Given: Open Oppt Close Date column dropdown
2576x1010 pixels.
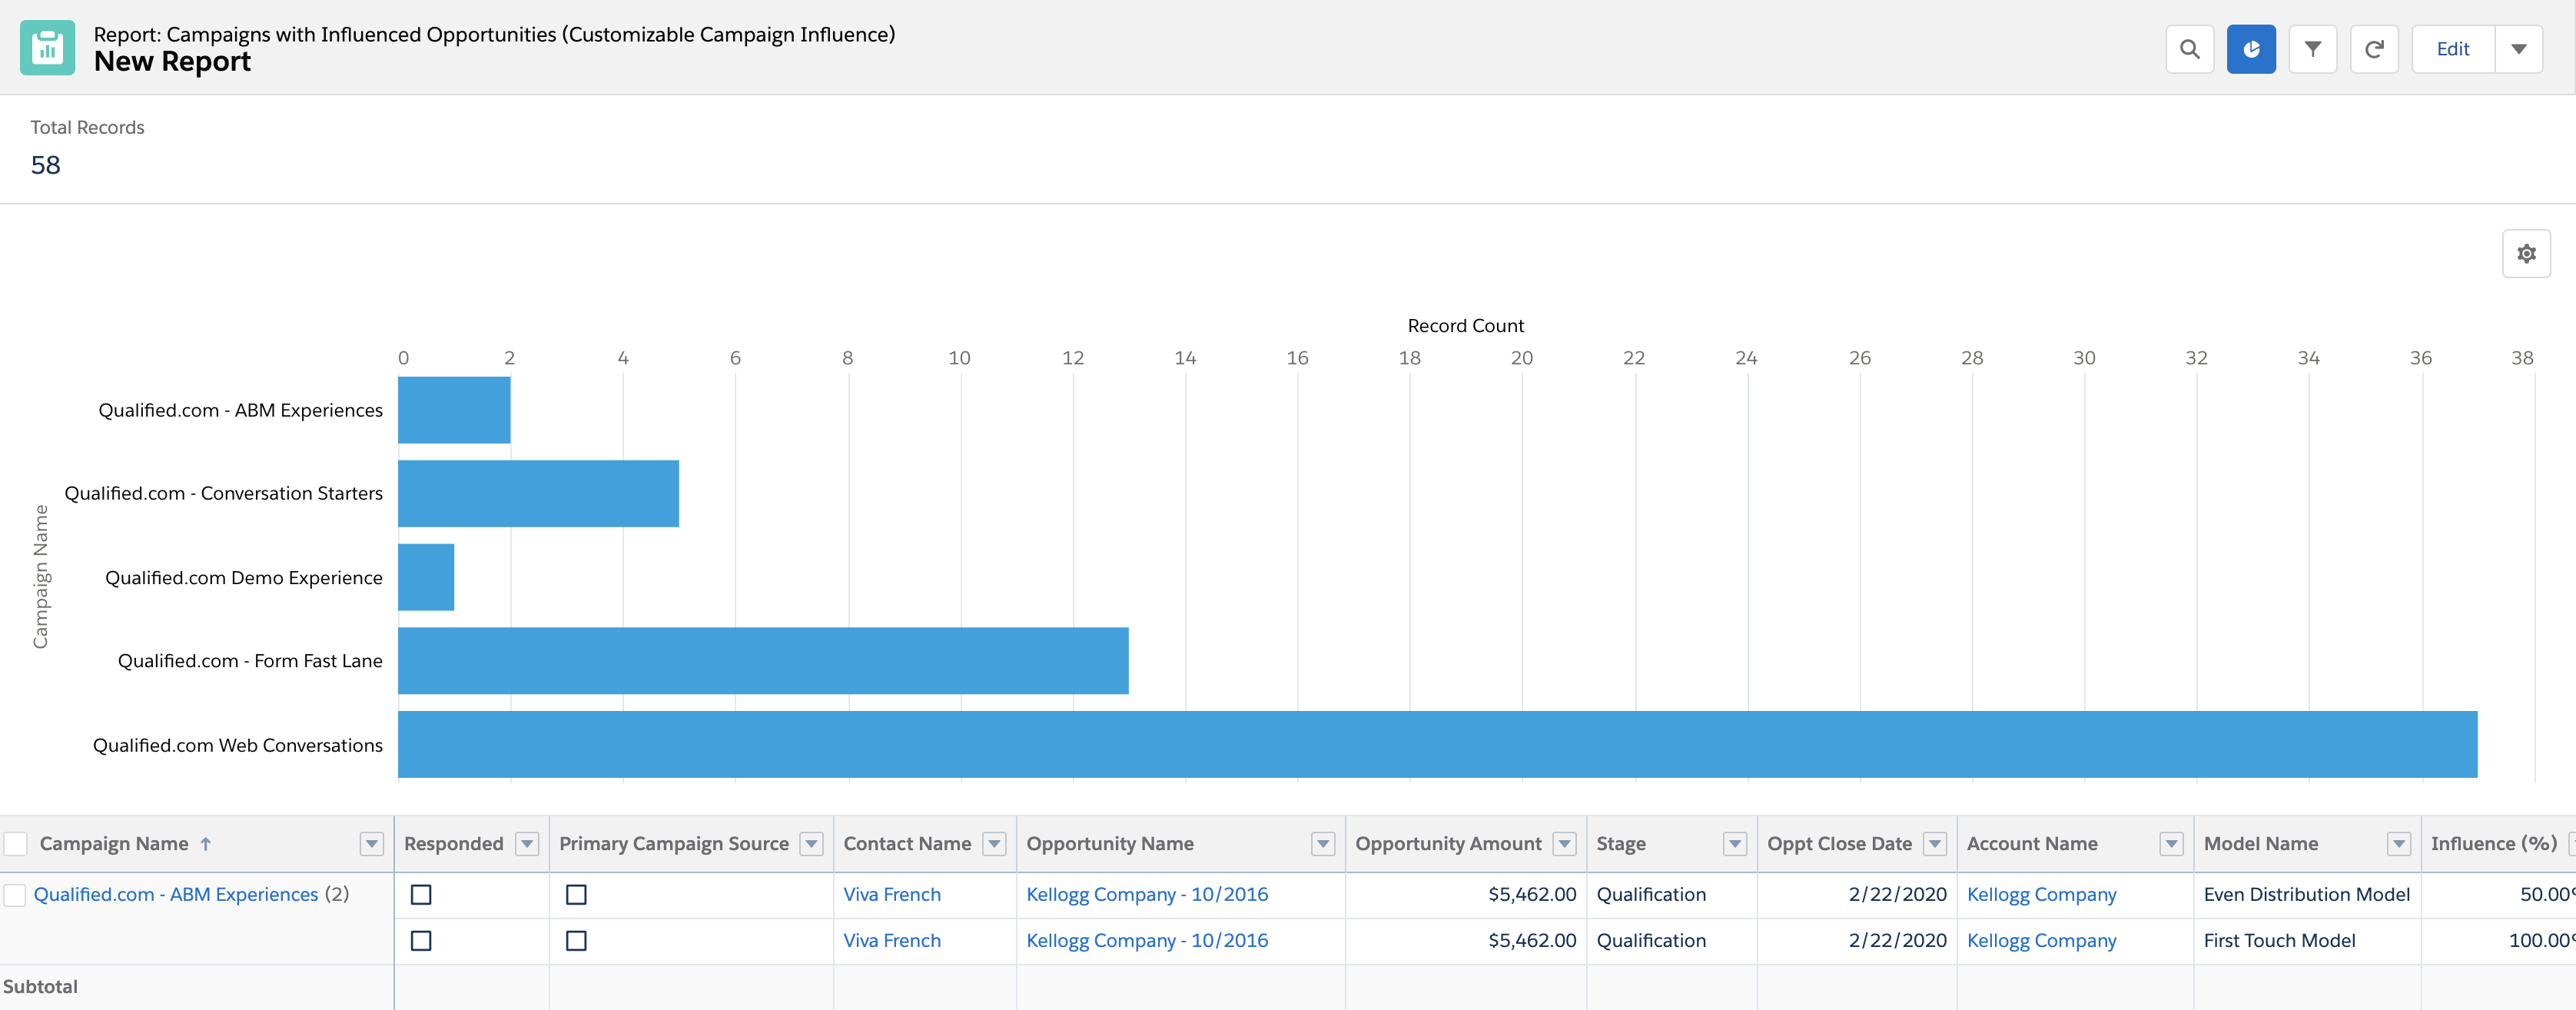Looking at the screenshot, I should pos(1935,844).
